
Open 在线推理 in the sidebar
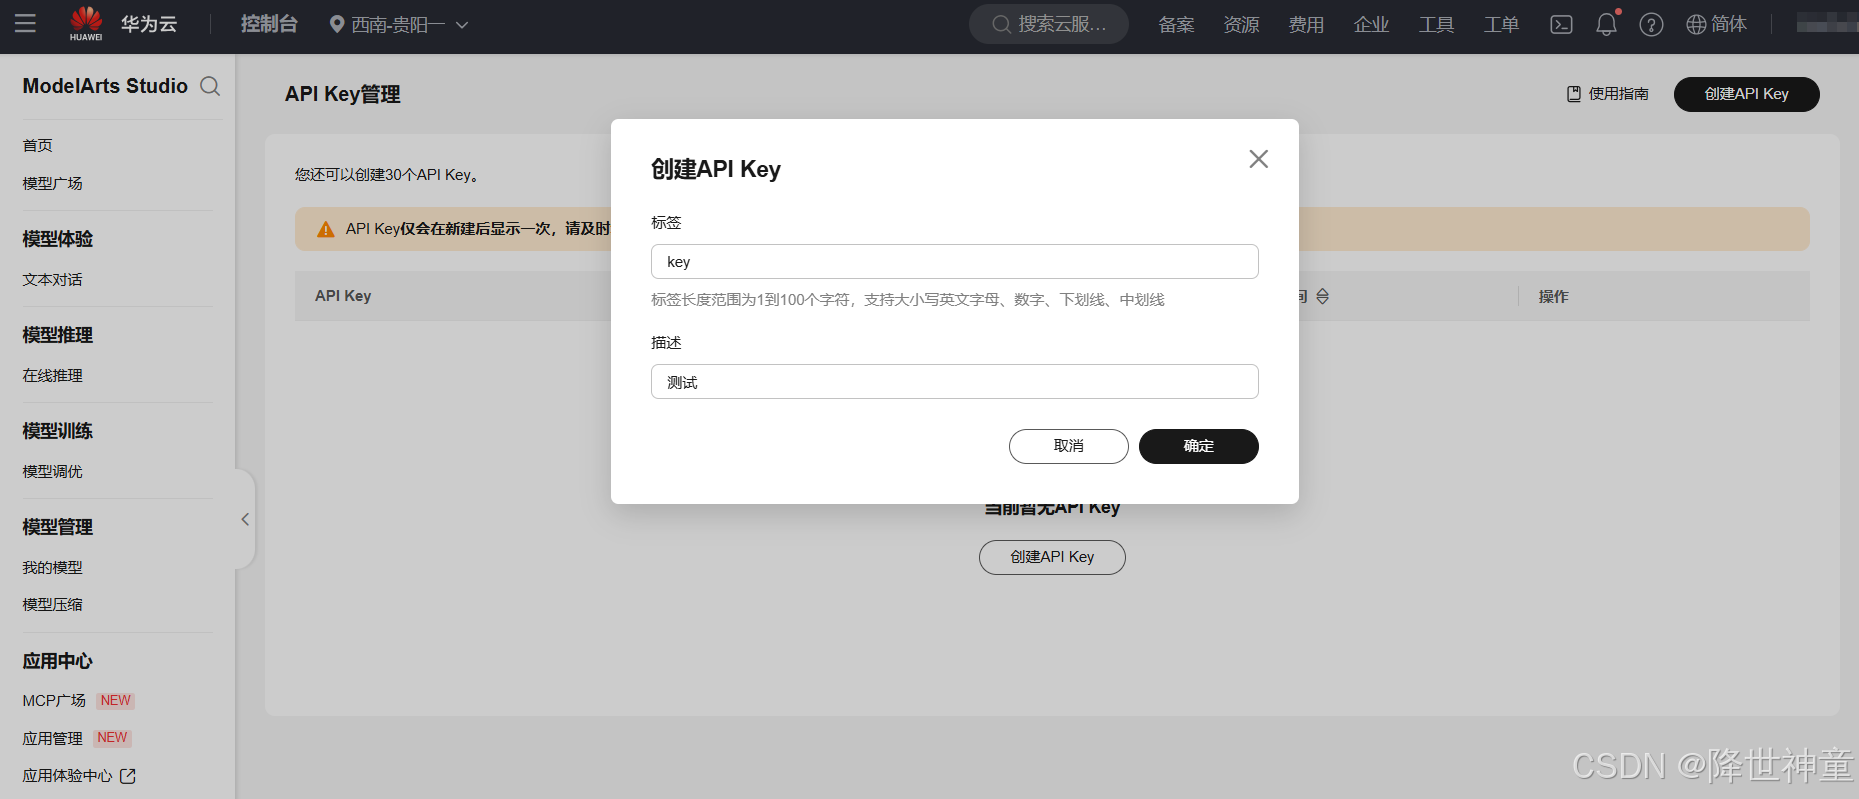[x=53, y=376]
